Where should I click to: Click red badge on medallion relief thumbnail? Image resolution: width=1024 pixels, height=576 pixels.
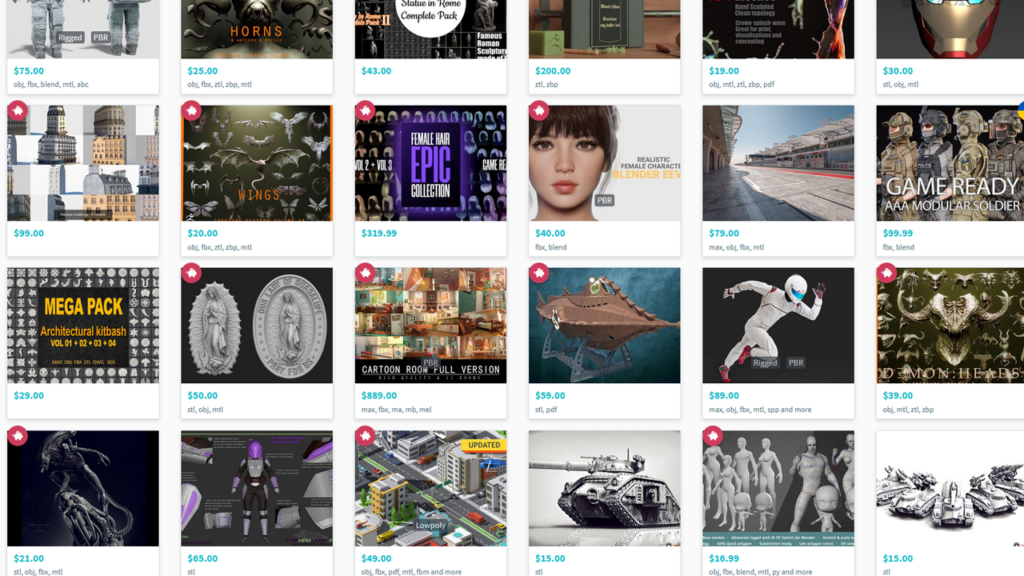[191, 273]
